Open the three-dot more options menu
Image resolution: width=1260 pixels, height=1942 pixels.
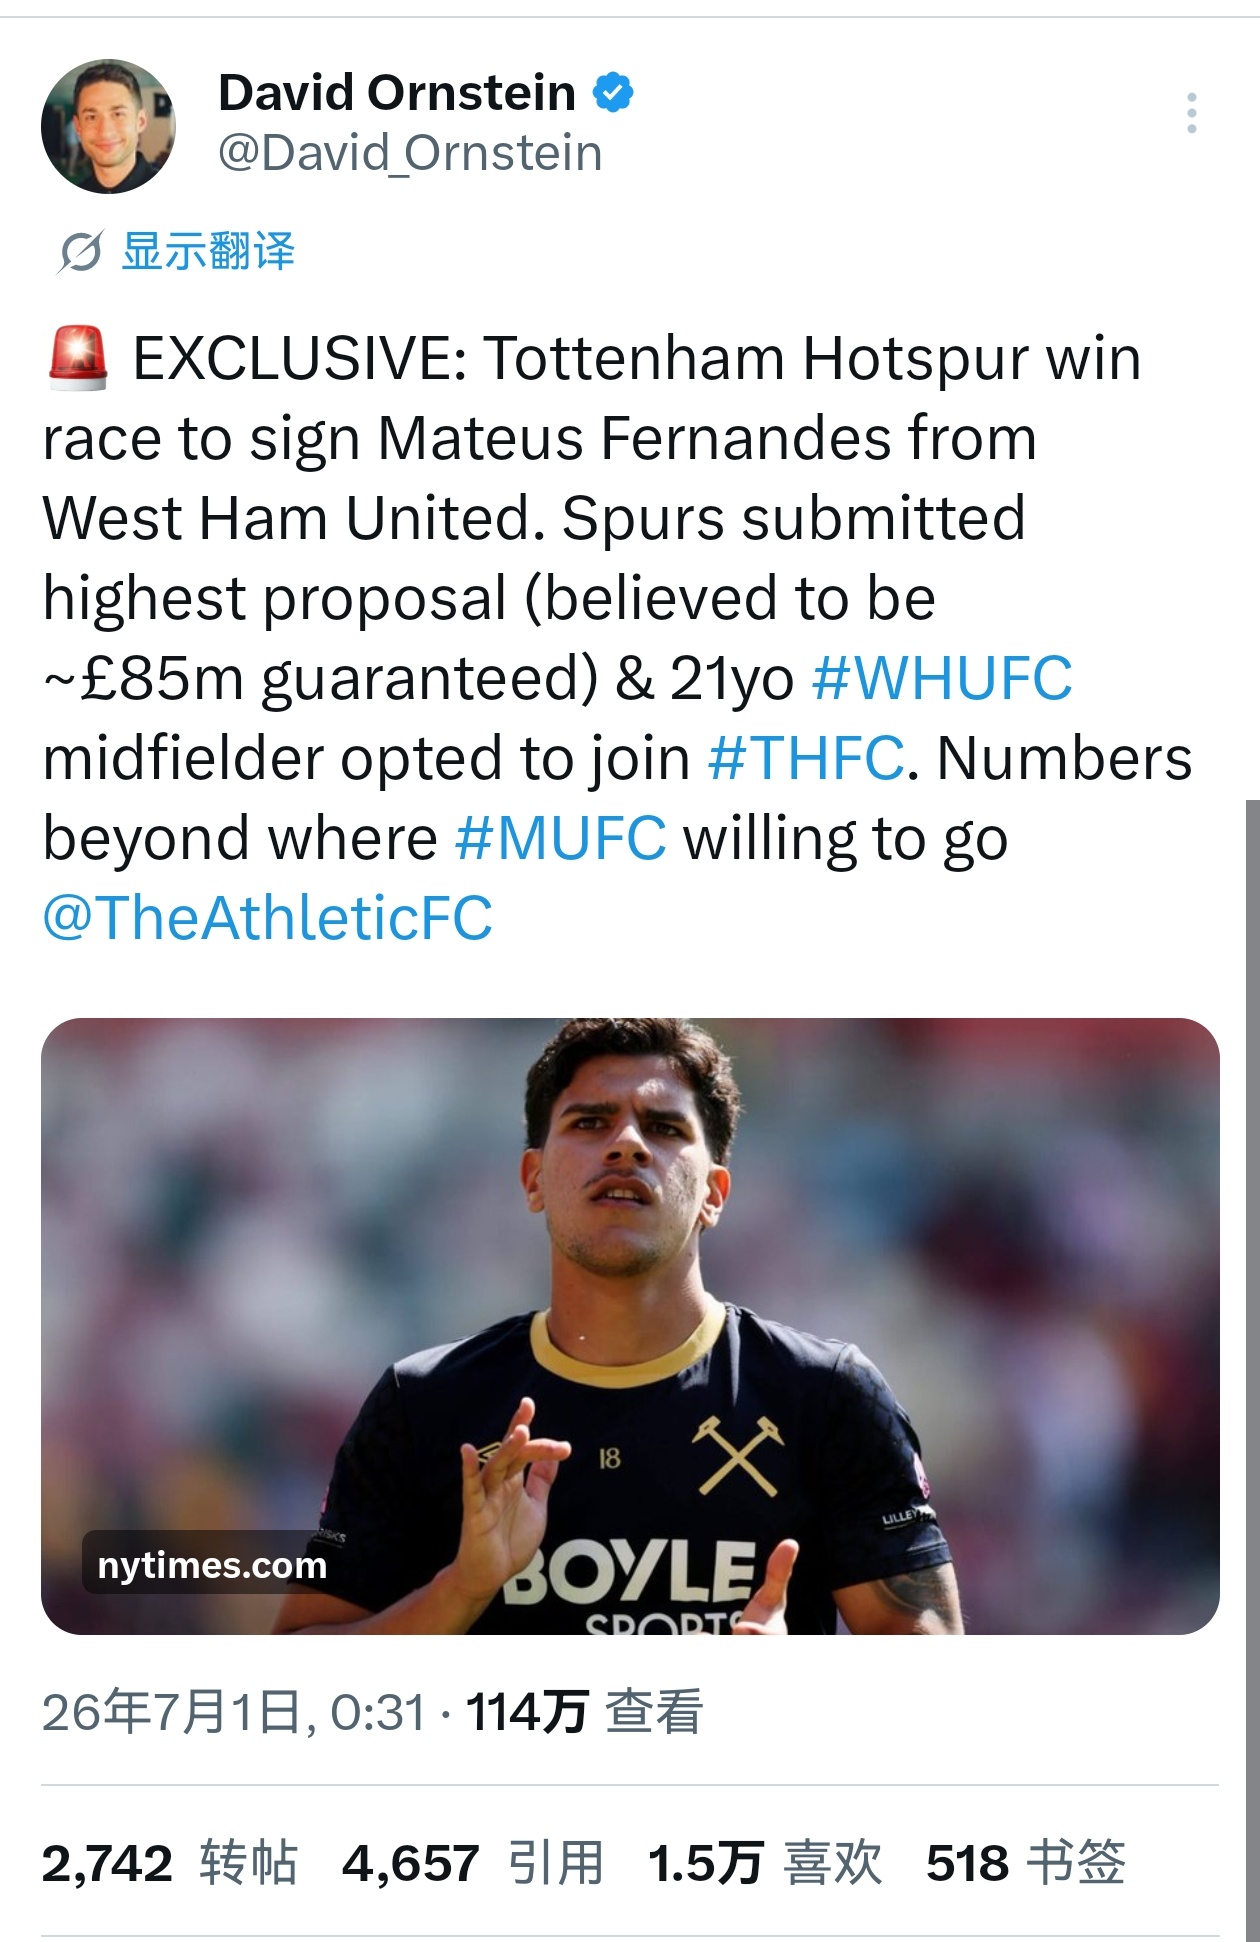[1191, 113]
